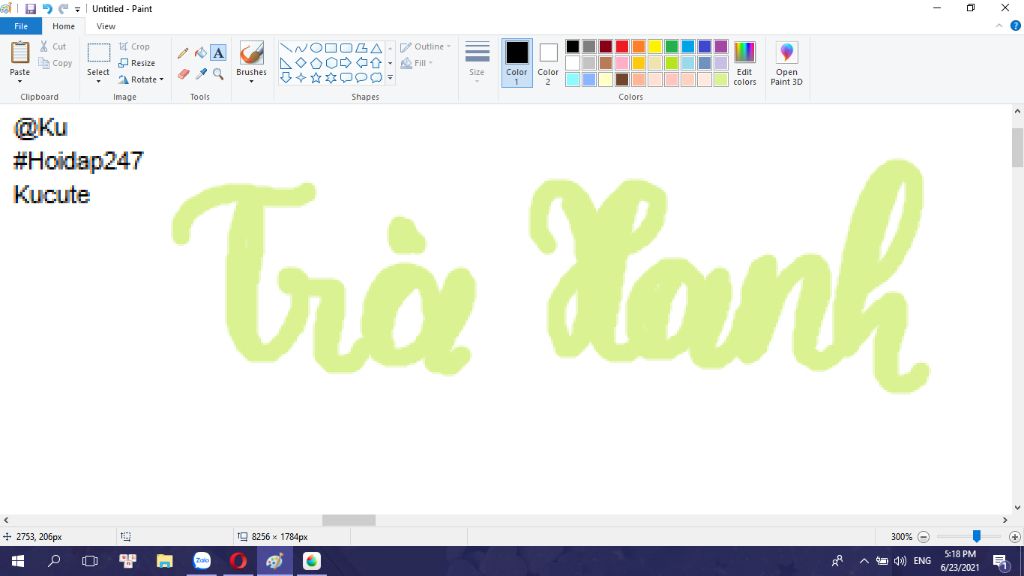The image size is (1024, 576).
Task: Open the File menu
Action: click(21, 26)
